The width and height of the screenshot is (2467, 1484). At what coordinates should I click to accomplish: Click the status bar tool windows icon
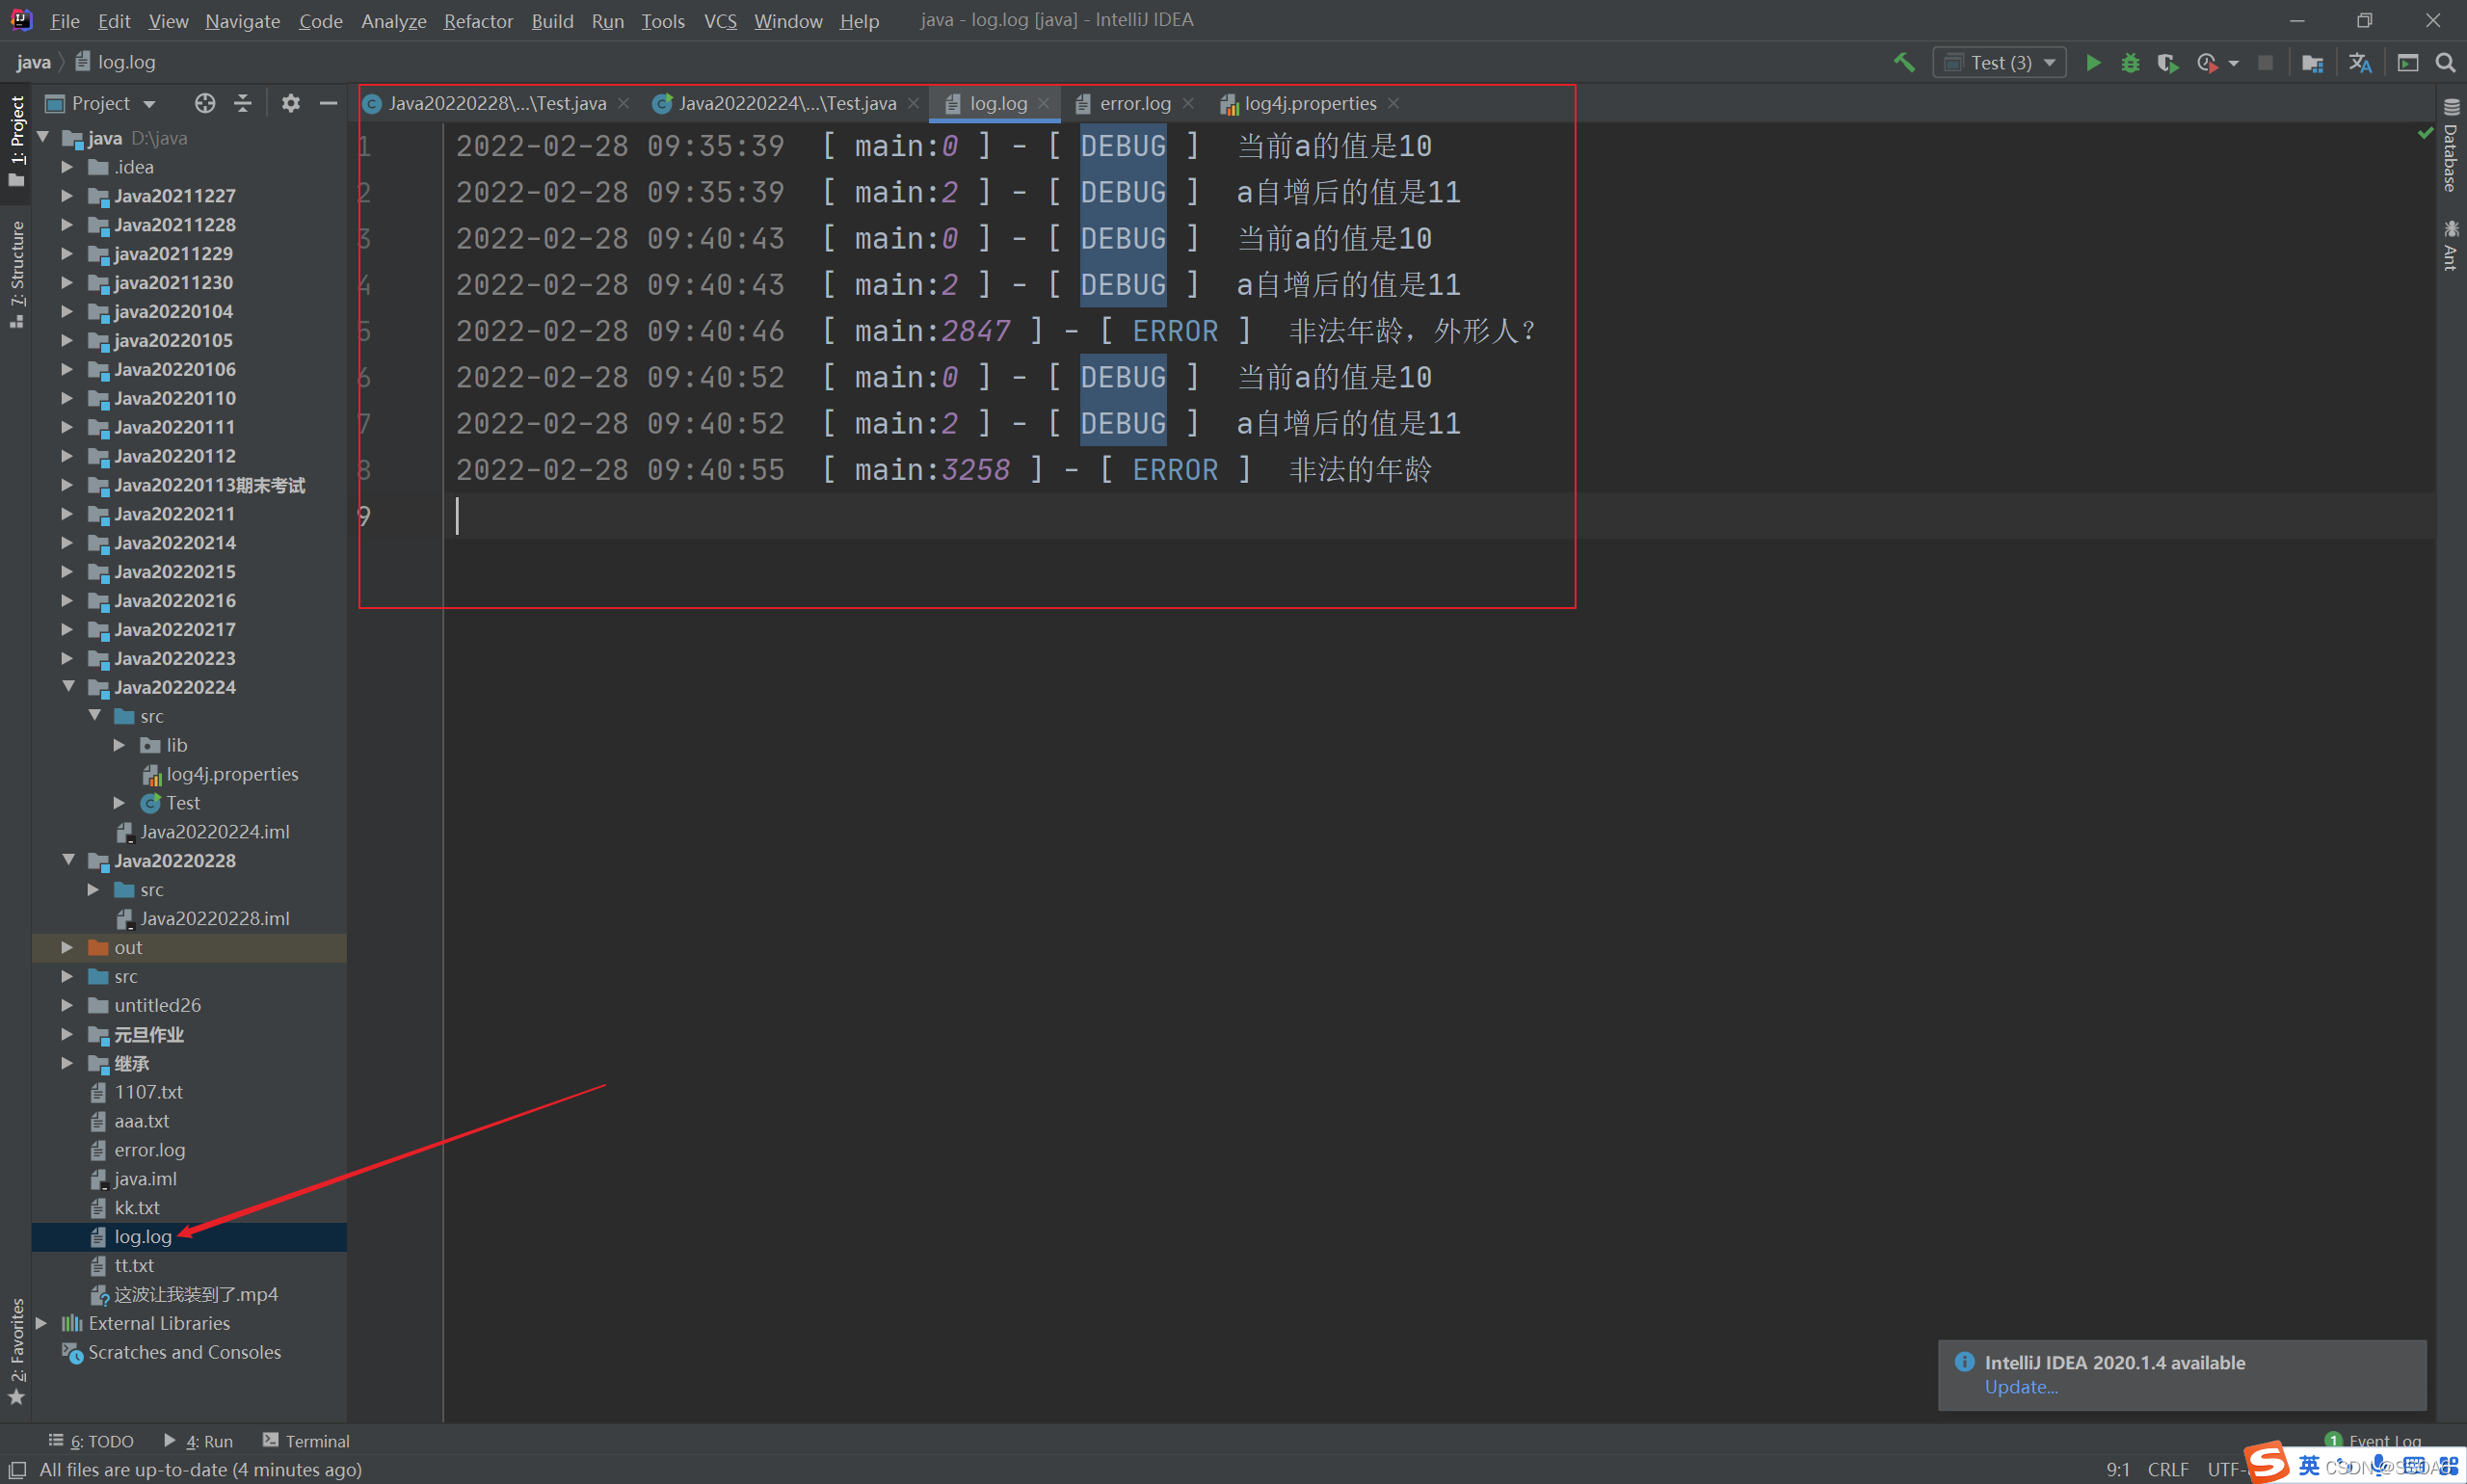click(x=17, y=1469)
